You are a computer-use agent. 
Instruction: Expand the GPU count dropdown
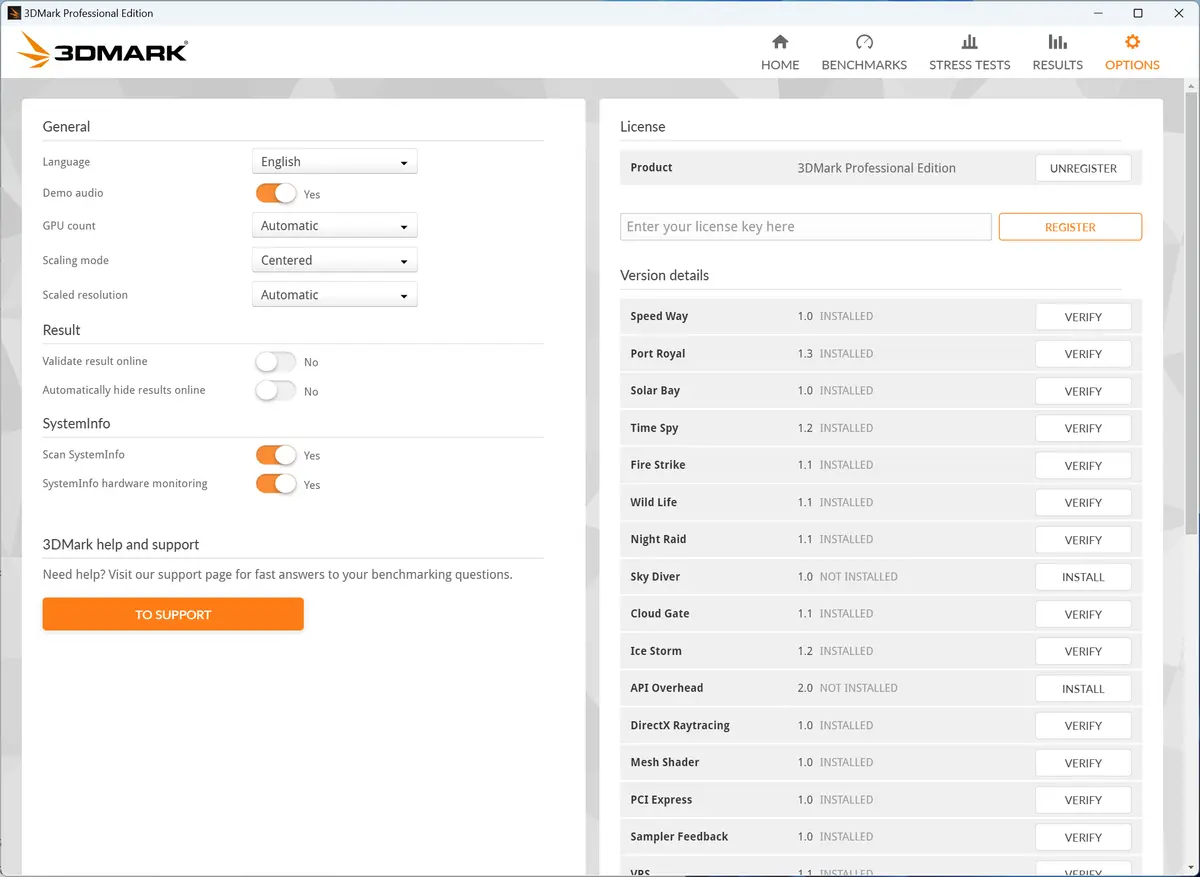click(334, 226)
